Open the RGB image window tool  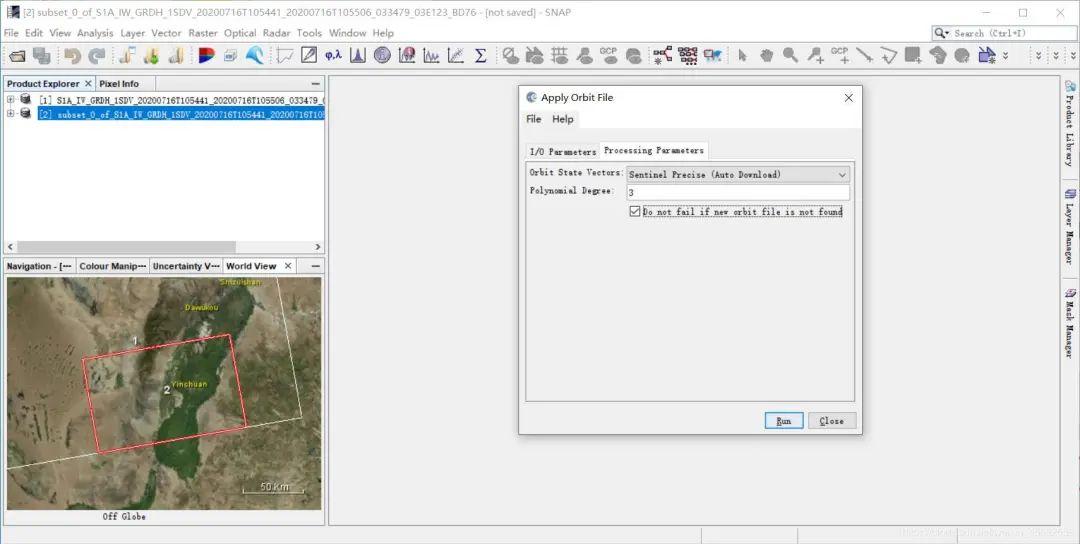(207, 56)
